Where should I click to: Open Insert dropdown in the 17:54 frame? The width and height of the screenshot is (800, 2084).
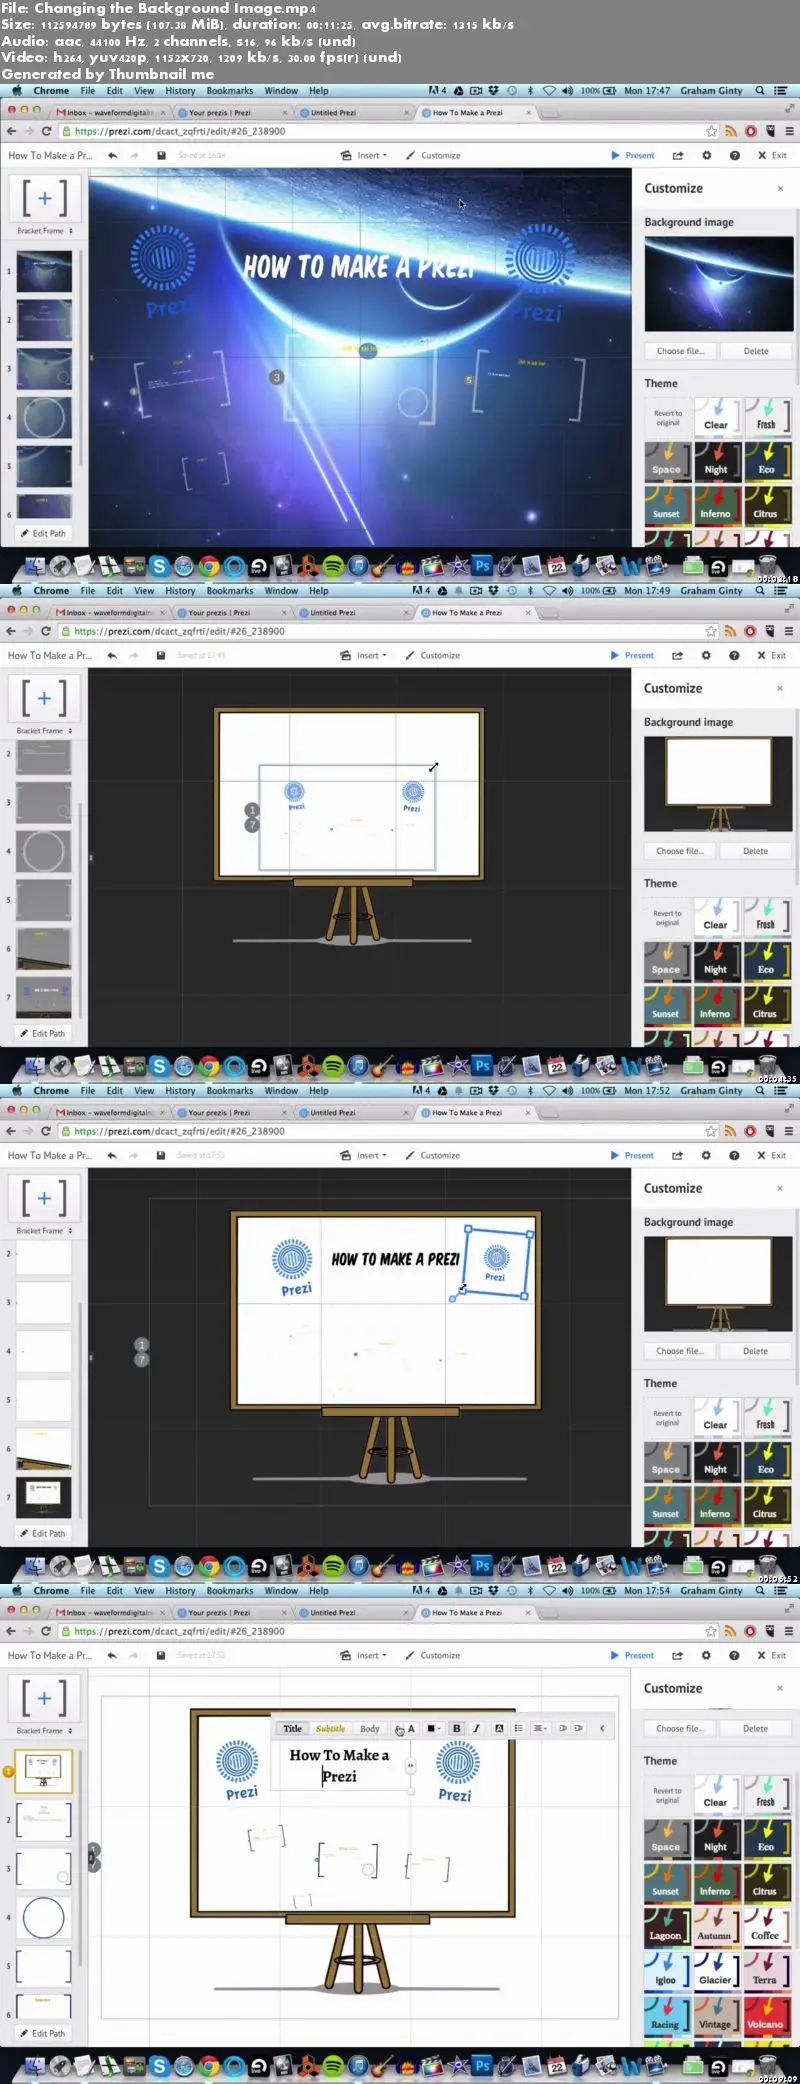tap(364, 1655)
